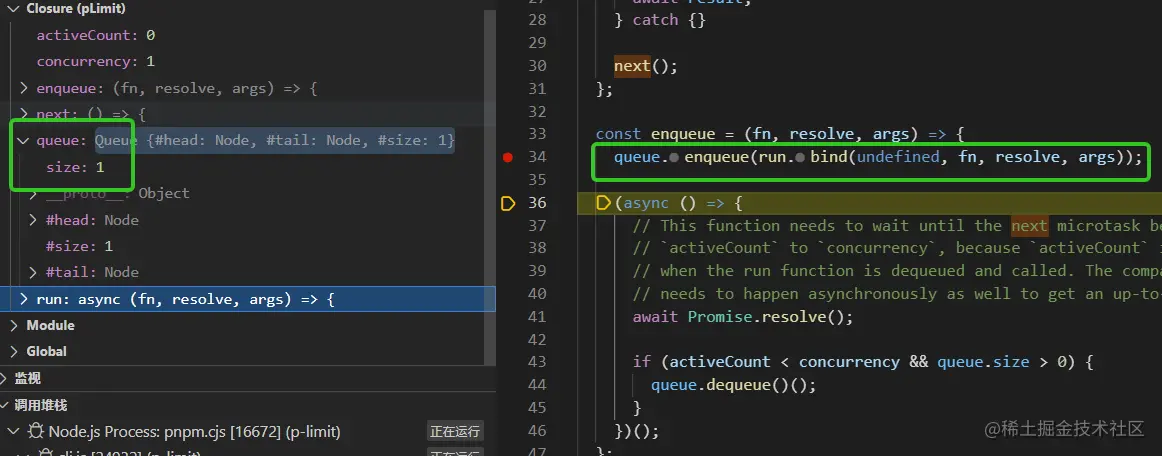Expand the Global scope

[15, 351]
